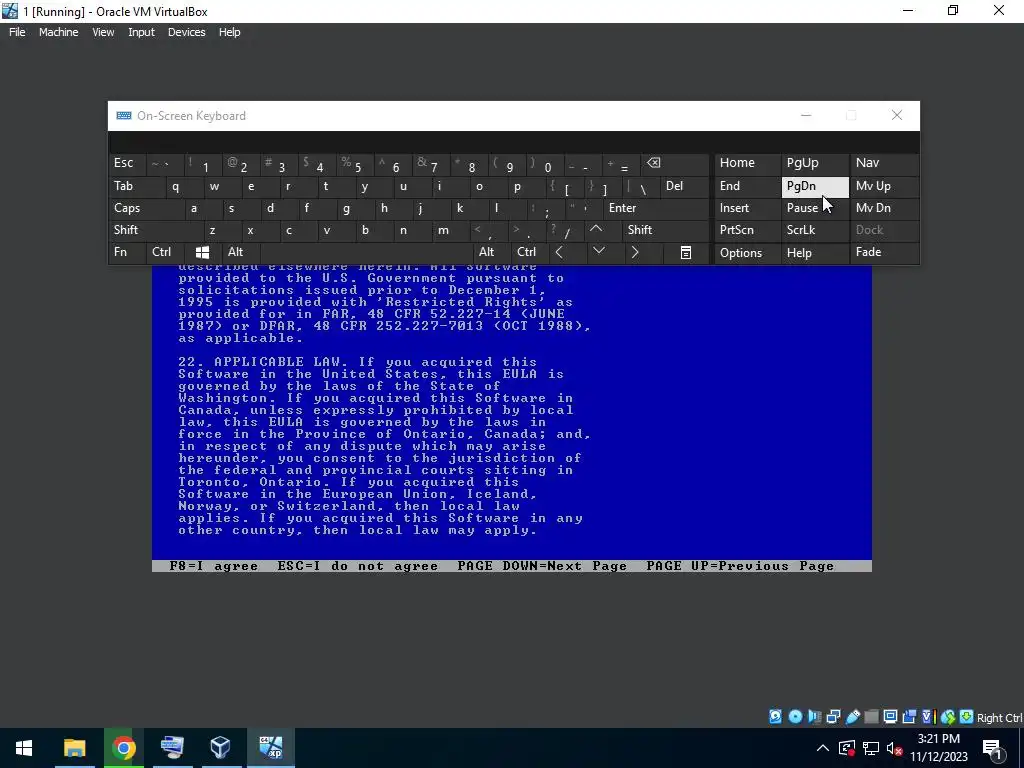The width and height of the screenshot is (1024, 768).
Task: Open the Windows Start menu
Action: pos(24,748)
